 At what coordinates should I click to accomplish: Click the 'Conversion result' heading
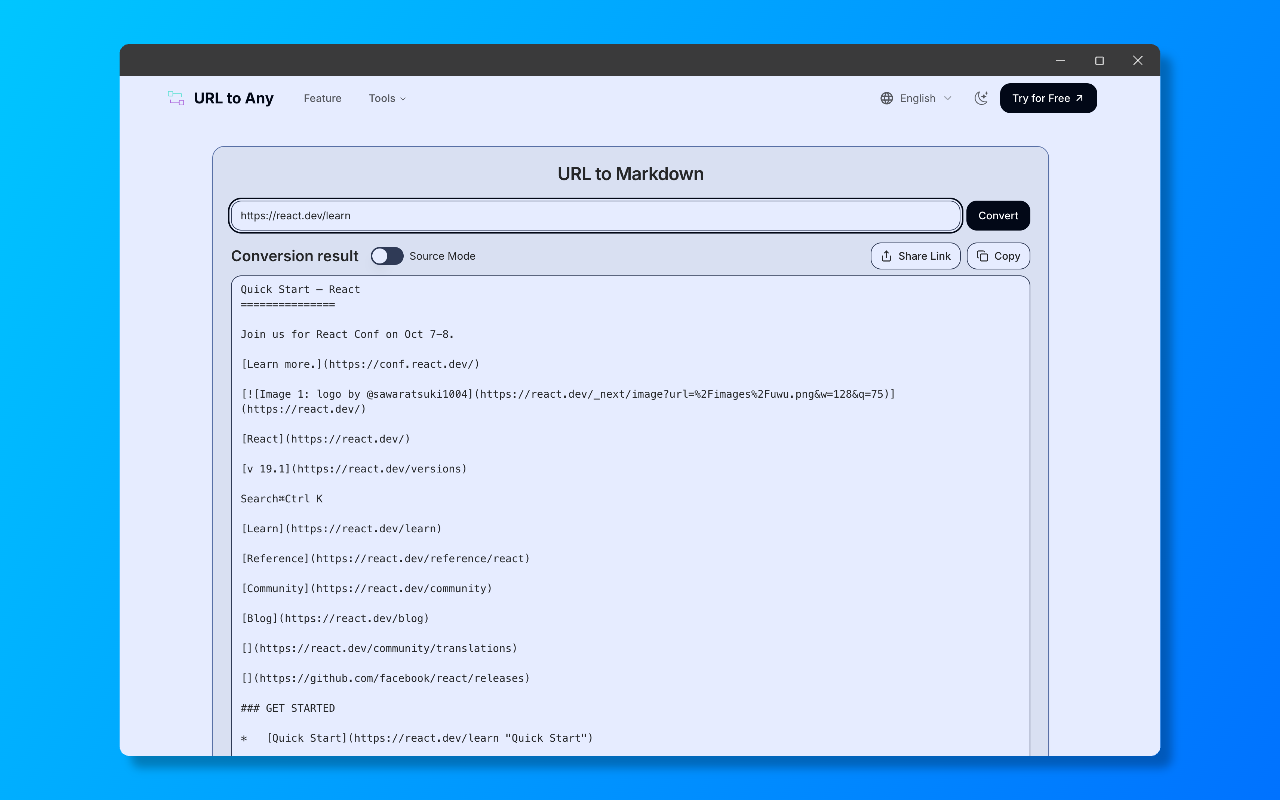point(295,256)
